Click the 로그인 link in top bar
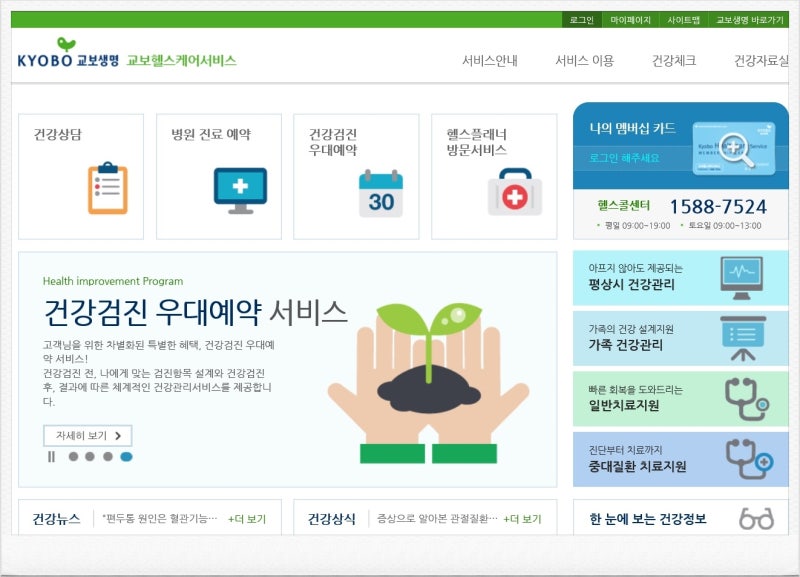The image size is (800, 577). [x=582, y=20]
